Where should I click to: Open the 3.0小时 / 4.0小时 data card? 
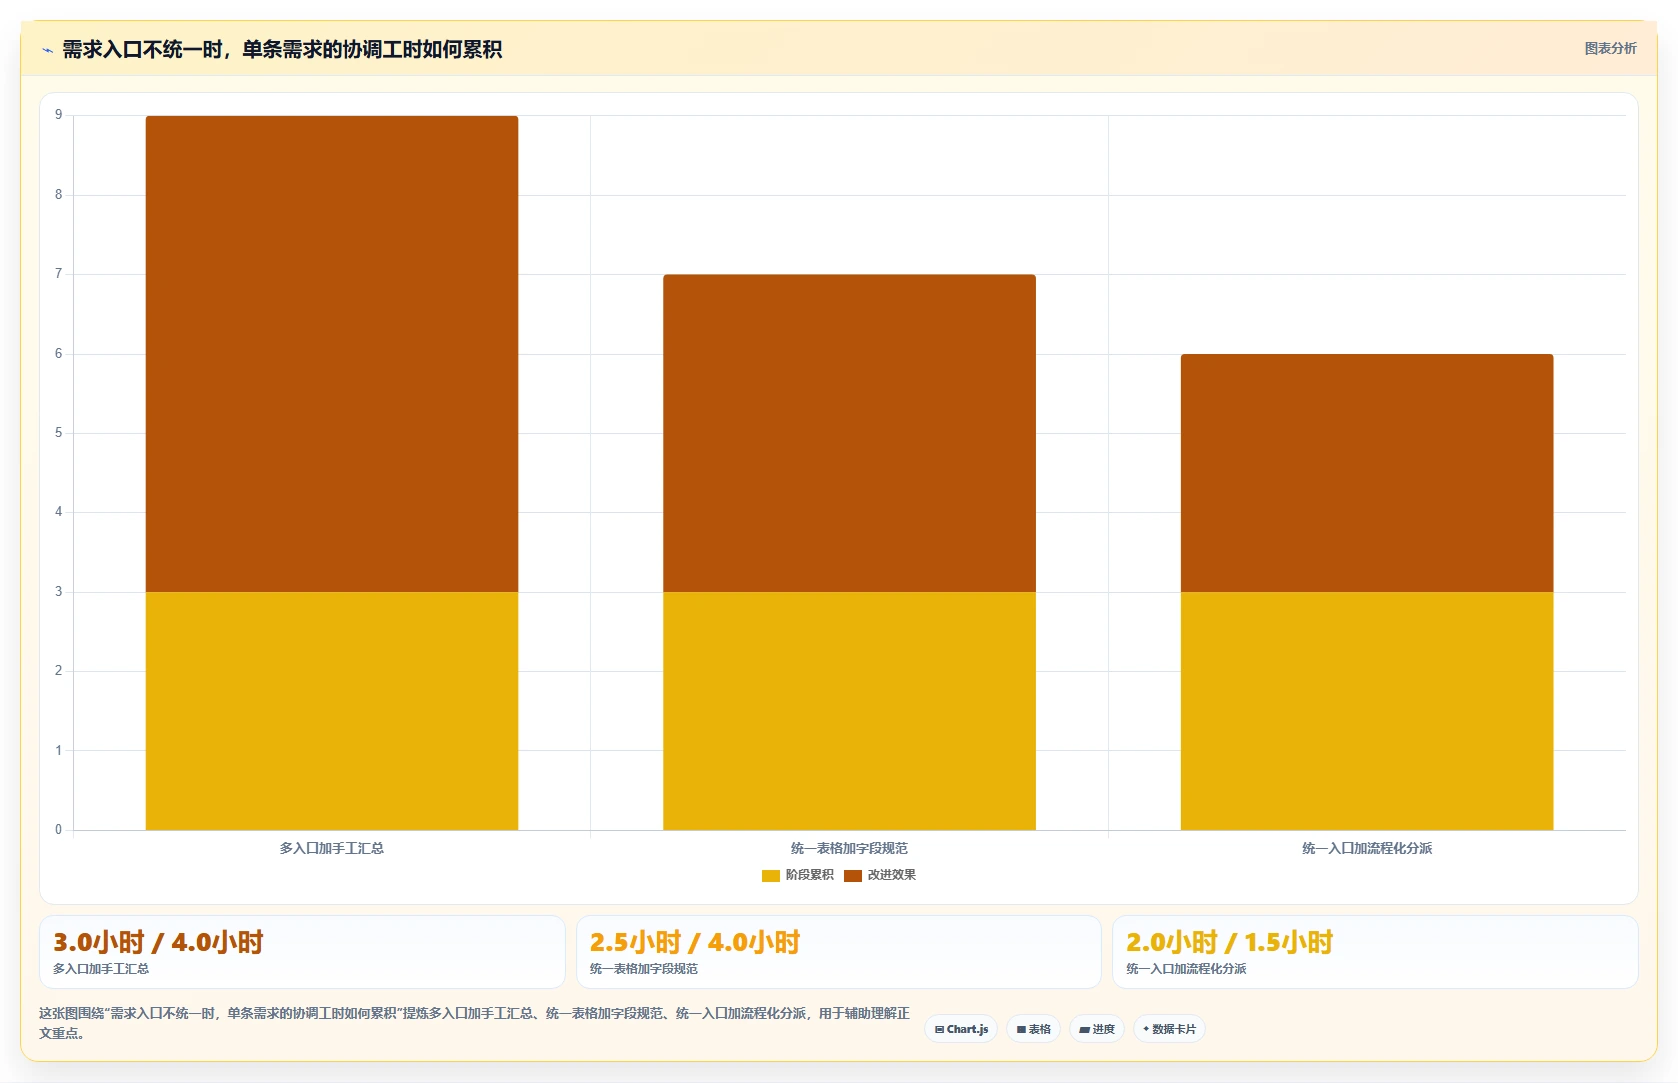tap(302, 952)
